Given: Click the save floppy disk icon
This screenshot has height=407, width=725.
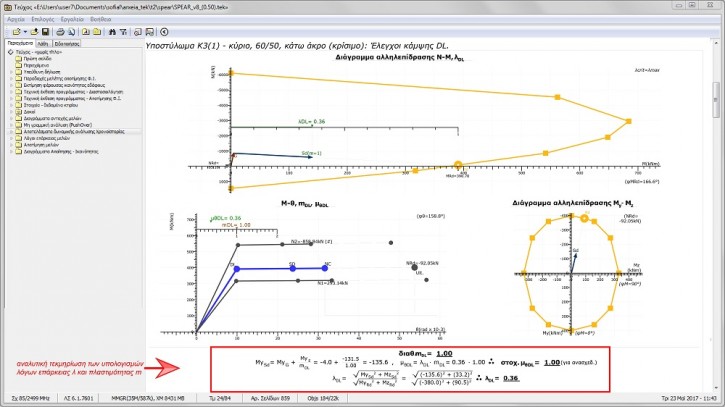Looking at the screenshot, I should pyautogui.click(x=45, y=32).
